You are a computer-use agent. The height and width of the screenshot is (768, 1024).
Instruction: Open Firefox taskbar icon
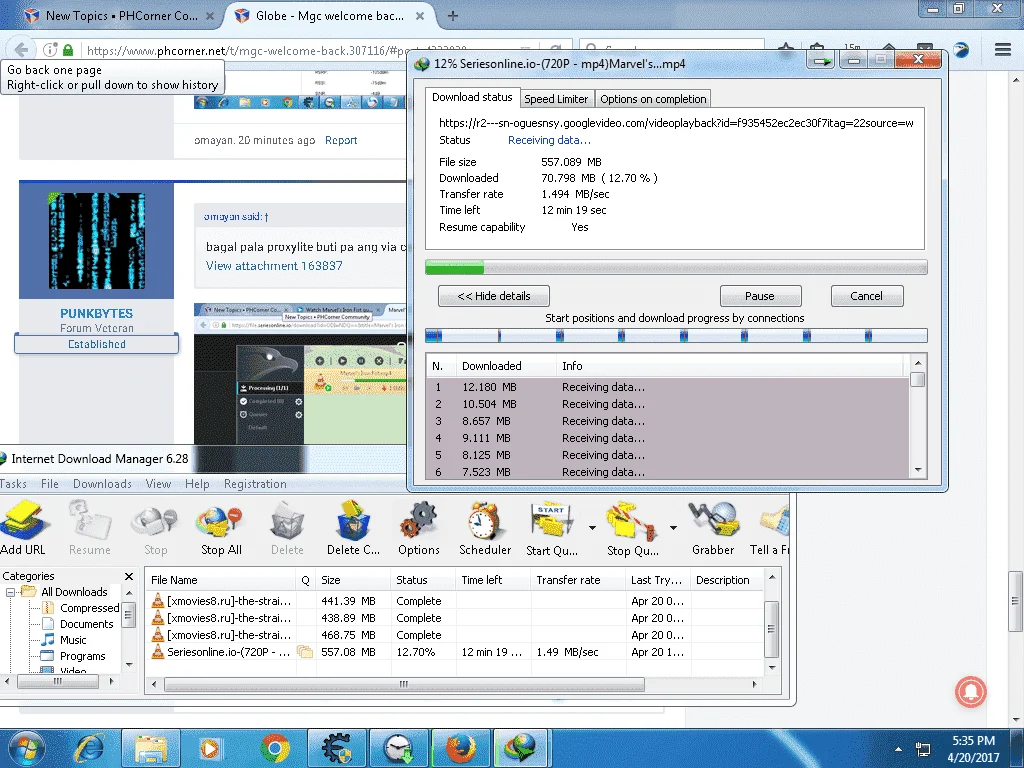pyautogui.click(x=461, y=748)
